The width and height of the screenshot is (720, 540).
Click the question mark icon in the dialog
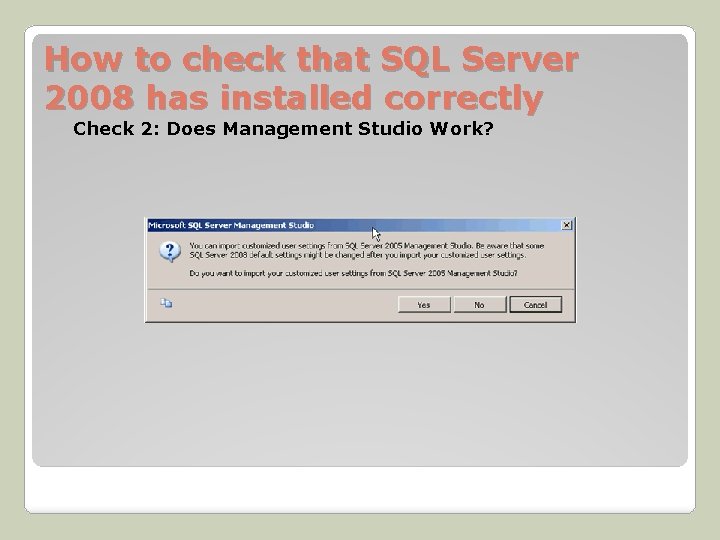[170, 251]
